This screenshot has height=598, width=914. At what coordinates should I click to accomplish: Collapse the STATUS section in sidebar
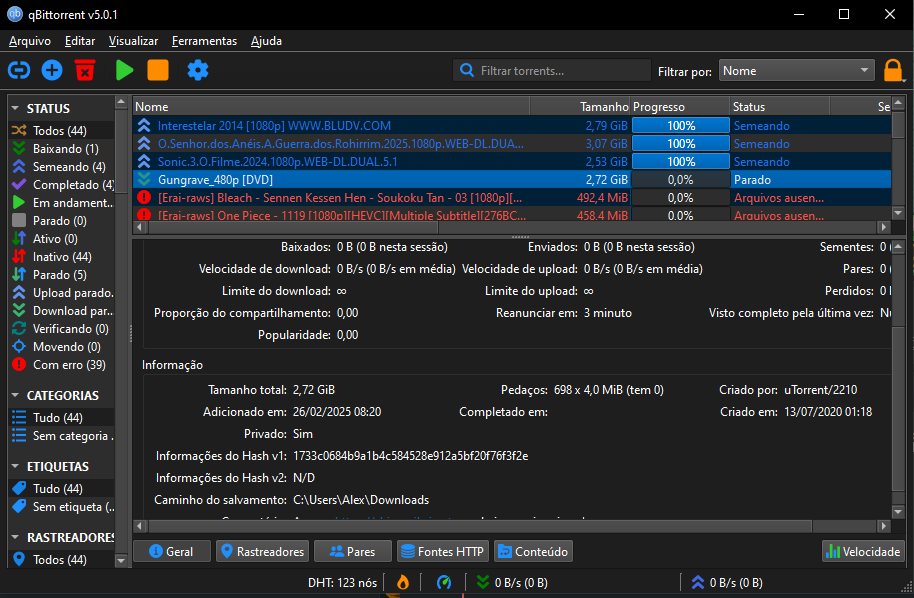pyautogui.click(x=16, y=108)
